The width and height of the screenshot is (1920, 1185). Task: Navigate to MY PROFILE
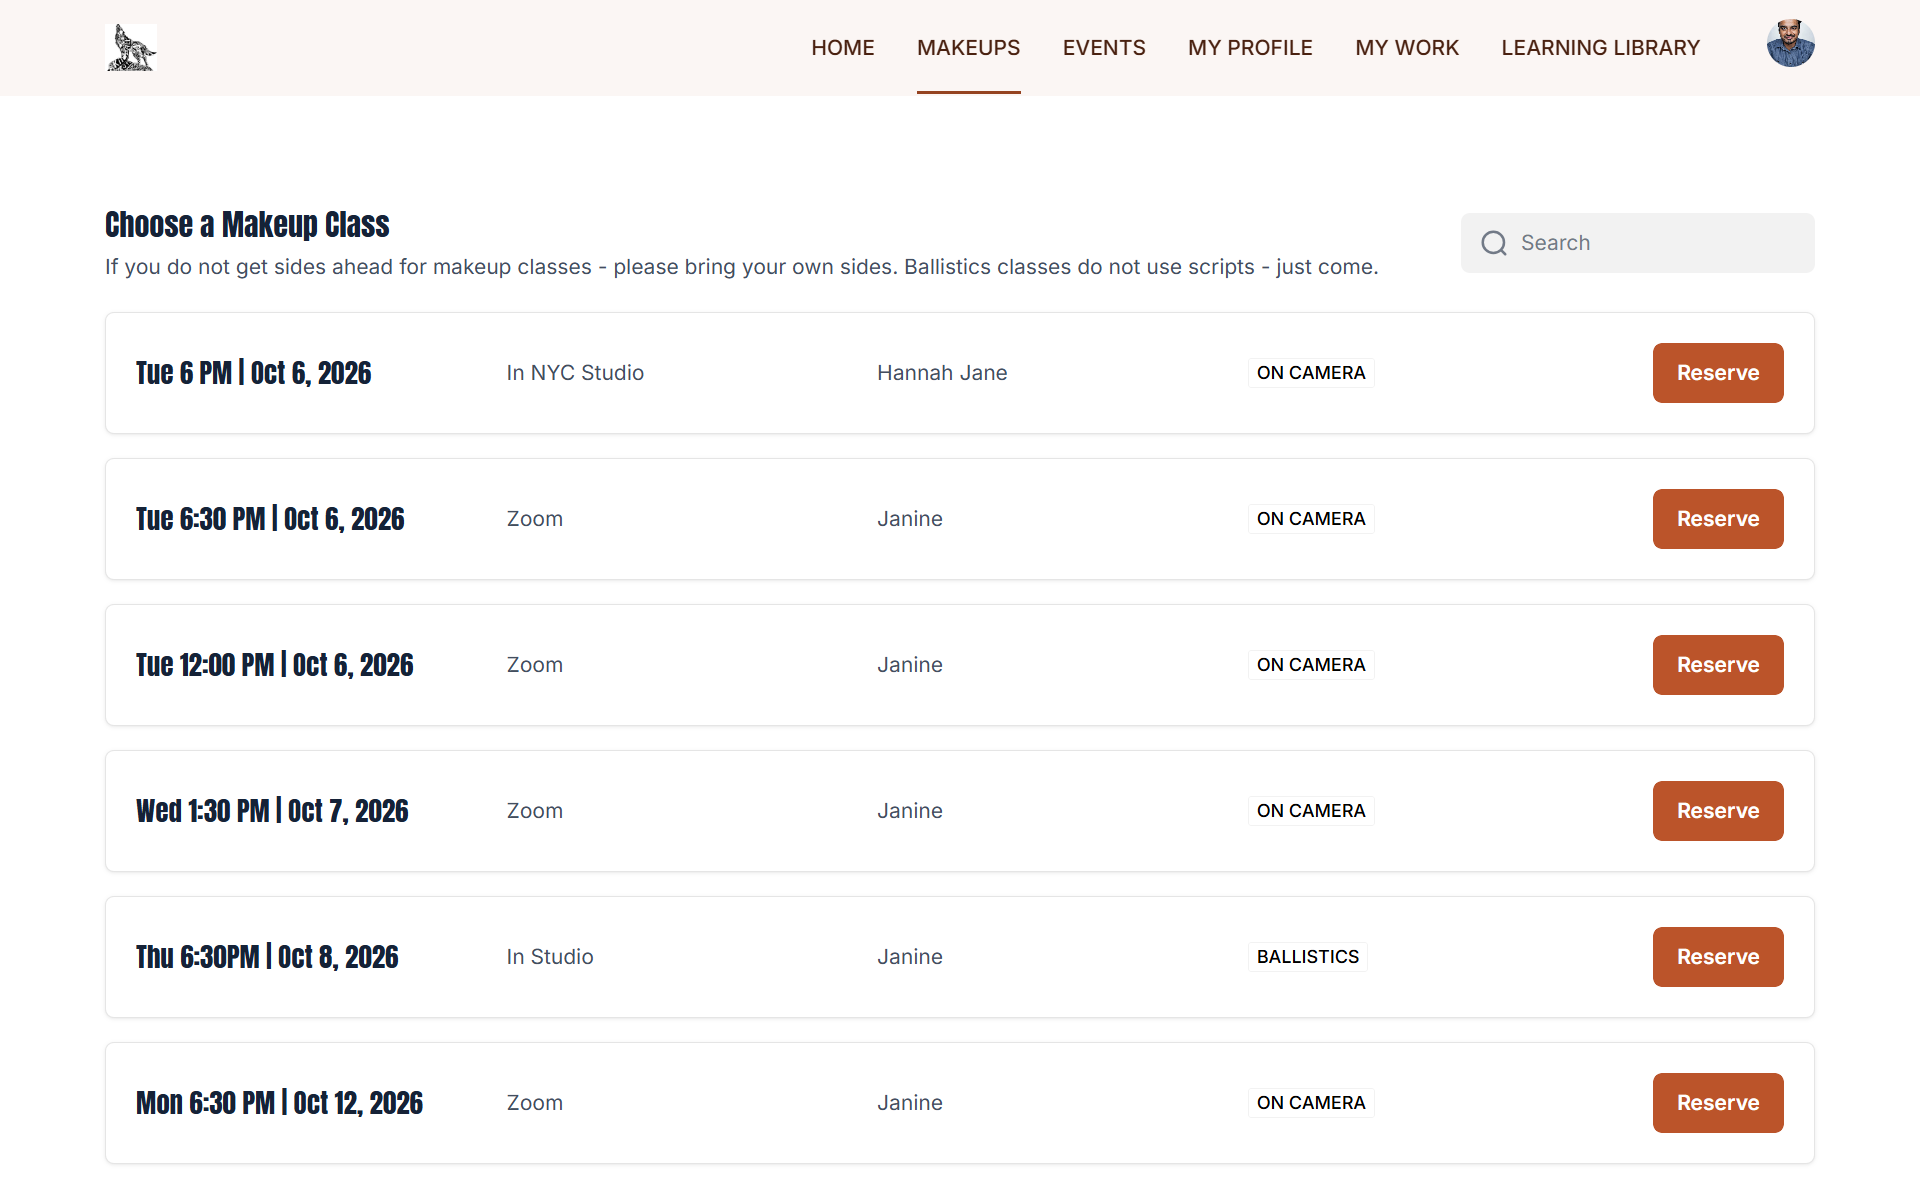coord(1250,48)
